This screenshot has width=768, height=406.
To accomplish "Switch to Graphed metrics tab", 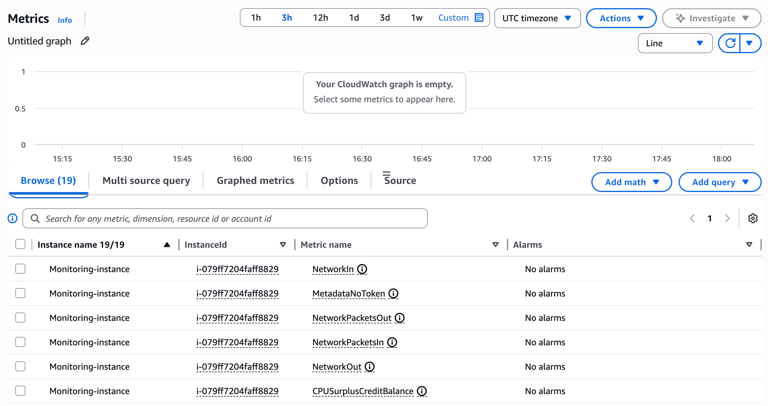I will click(x=255, y=181).
